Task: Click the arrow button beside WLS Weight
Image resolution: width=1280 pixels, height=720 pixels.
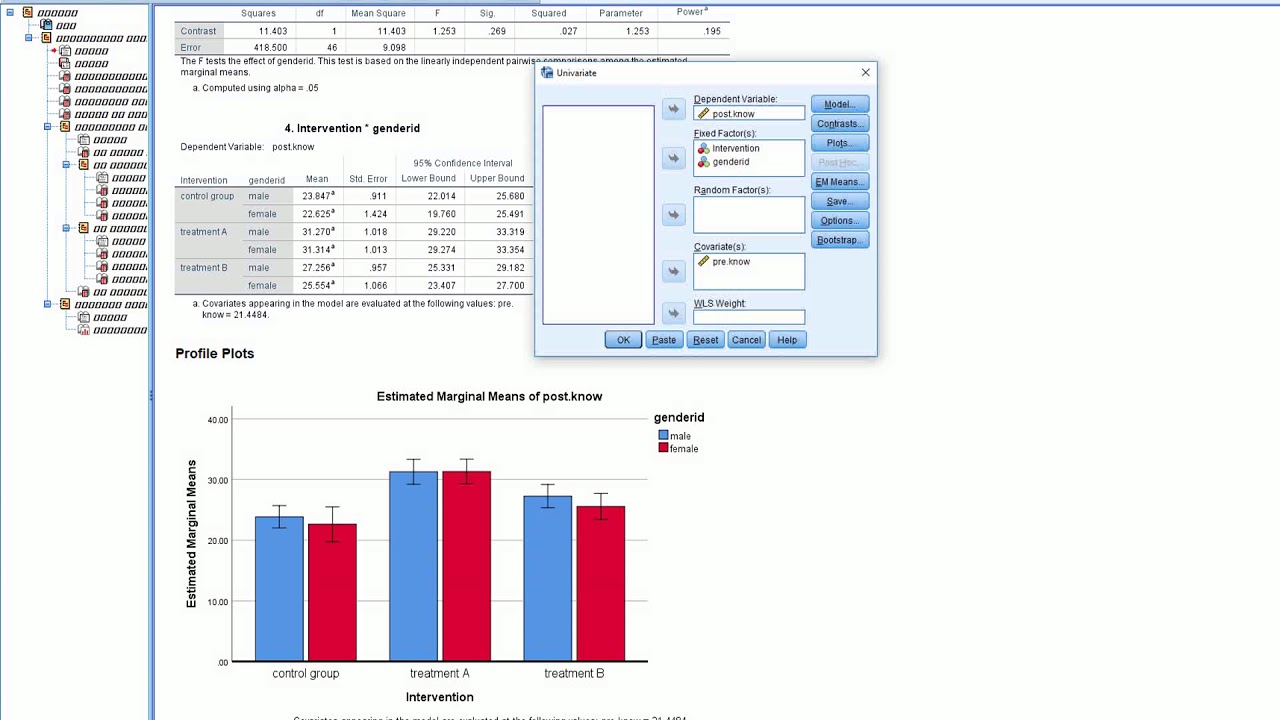Action: click(673, 313)
